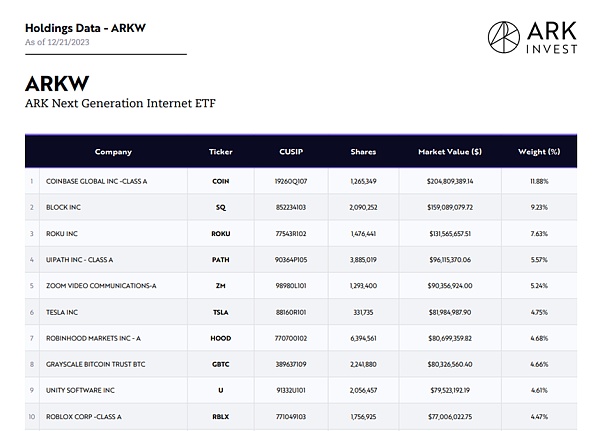Click the Company column header
This screenshot has height=431, width=600.
[x=113, y=152]
